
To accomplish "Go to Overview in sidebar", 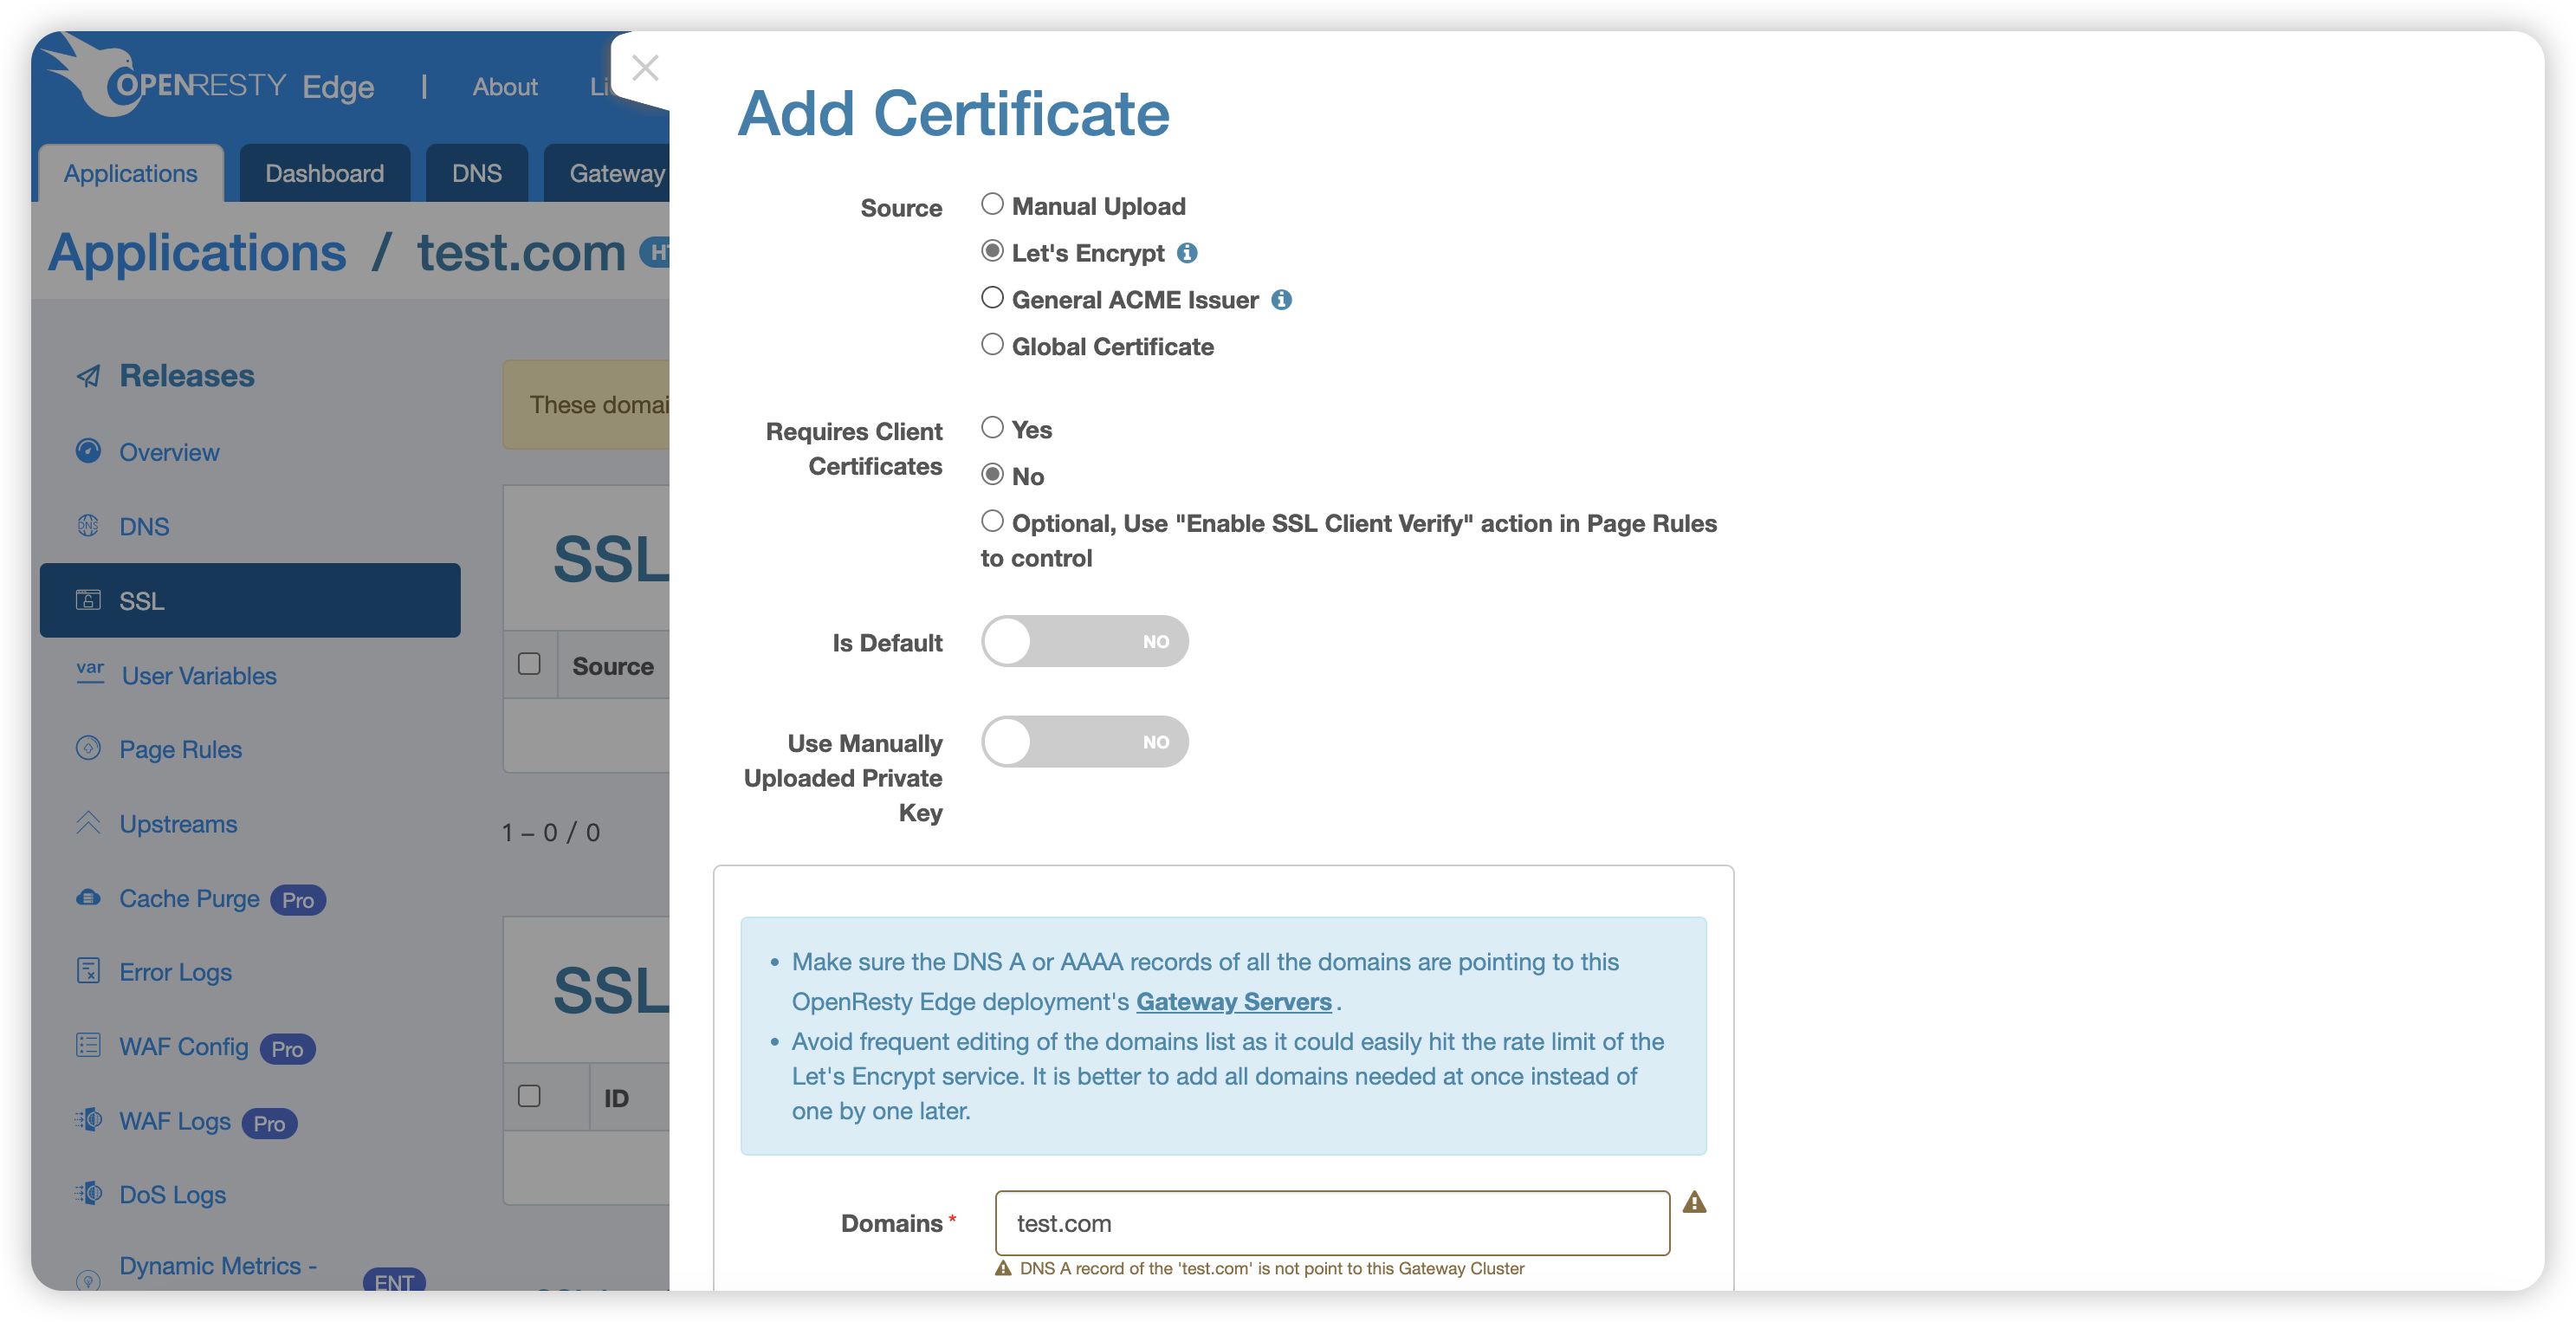I will coord(169,453).
